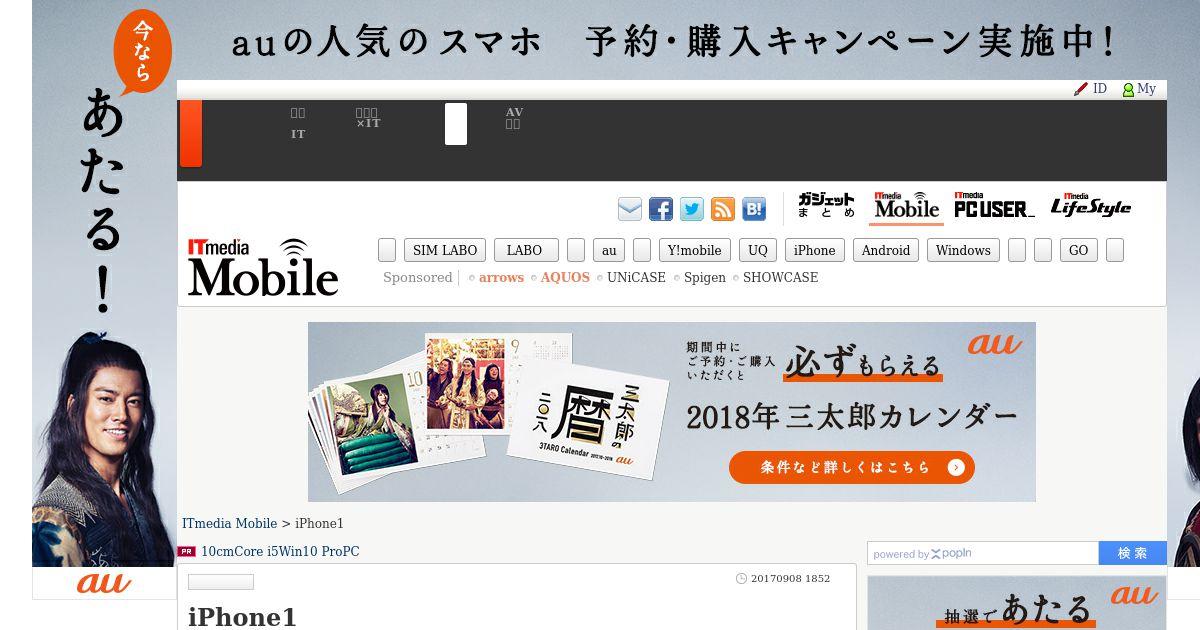
Task: Click the au lottery ad in right sidebar
Action: [x=1017, y=603]
